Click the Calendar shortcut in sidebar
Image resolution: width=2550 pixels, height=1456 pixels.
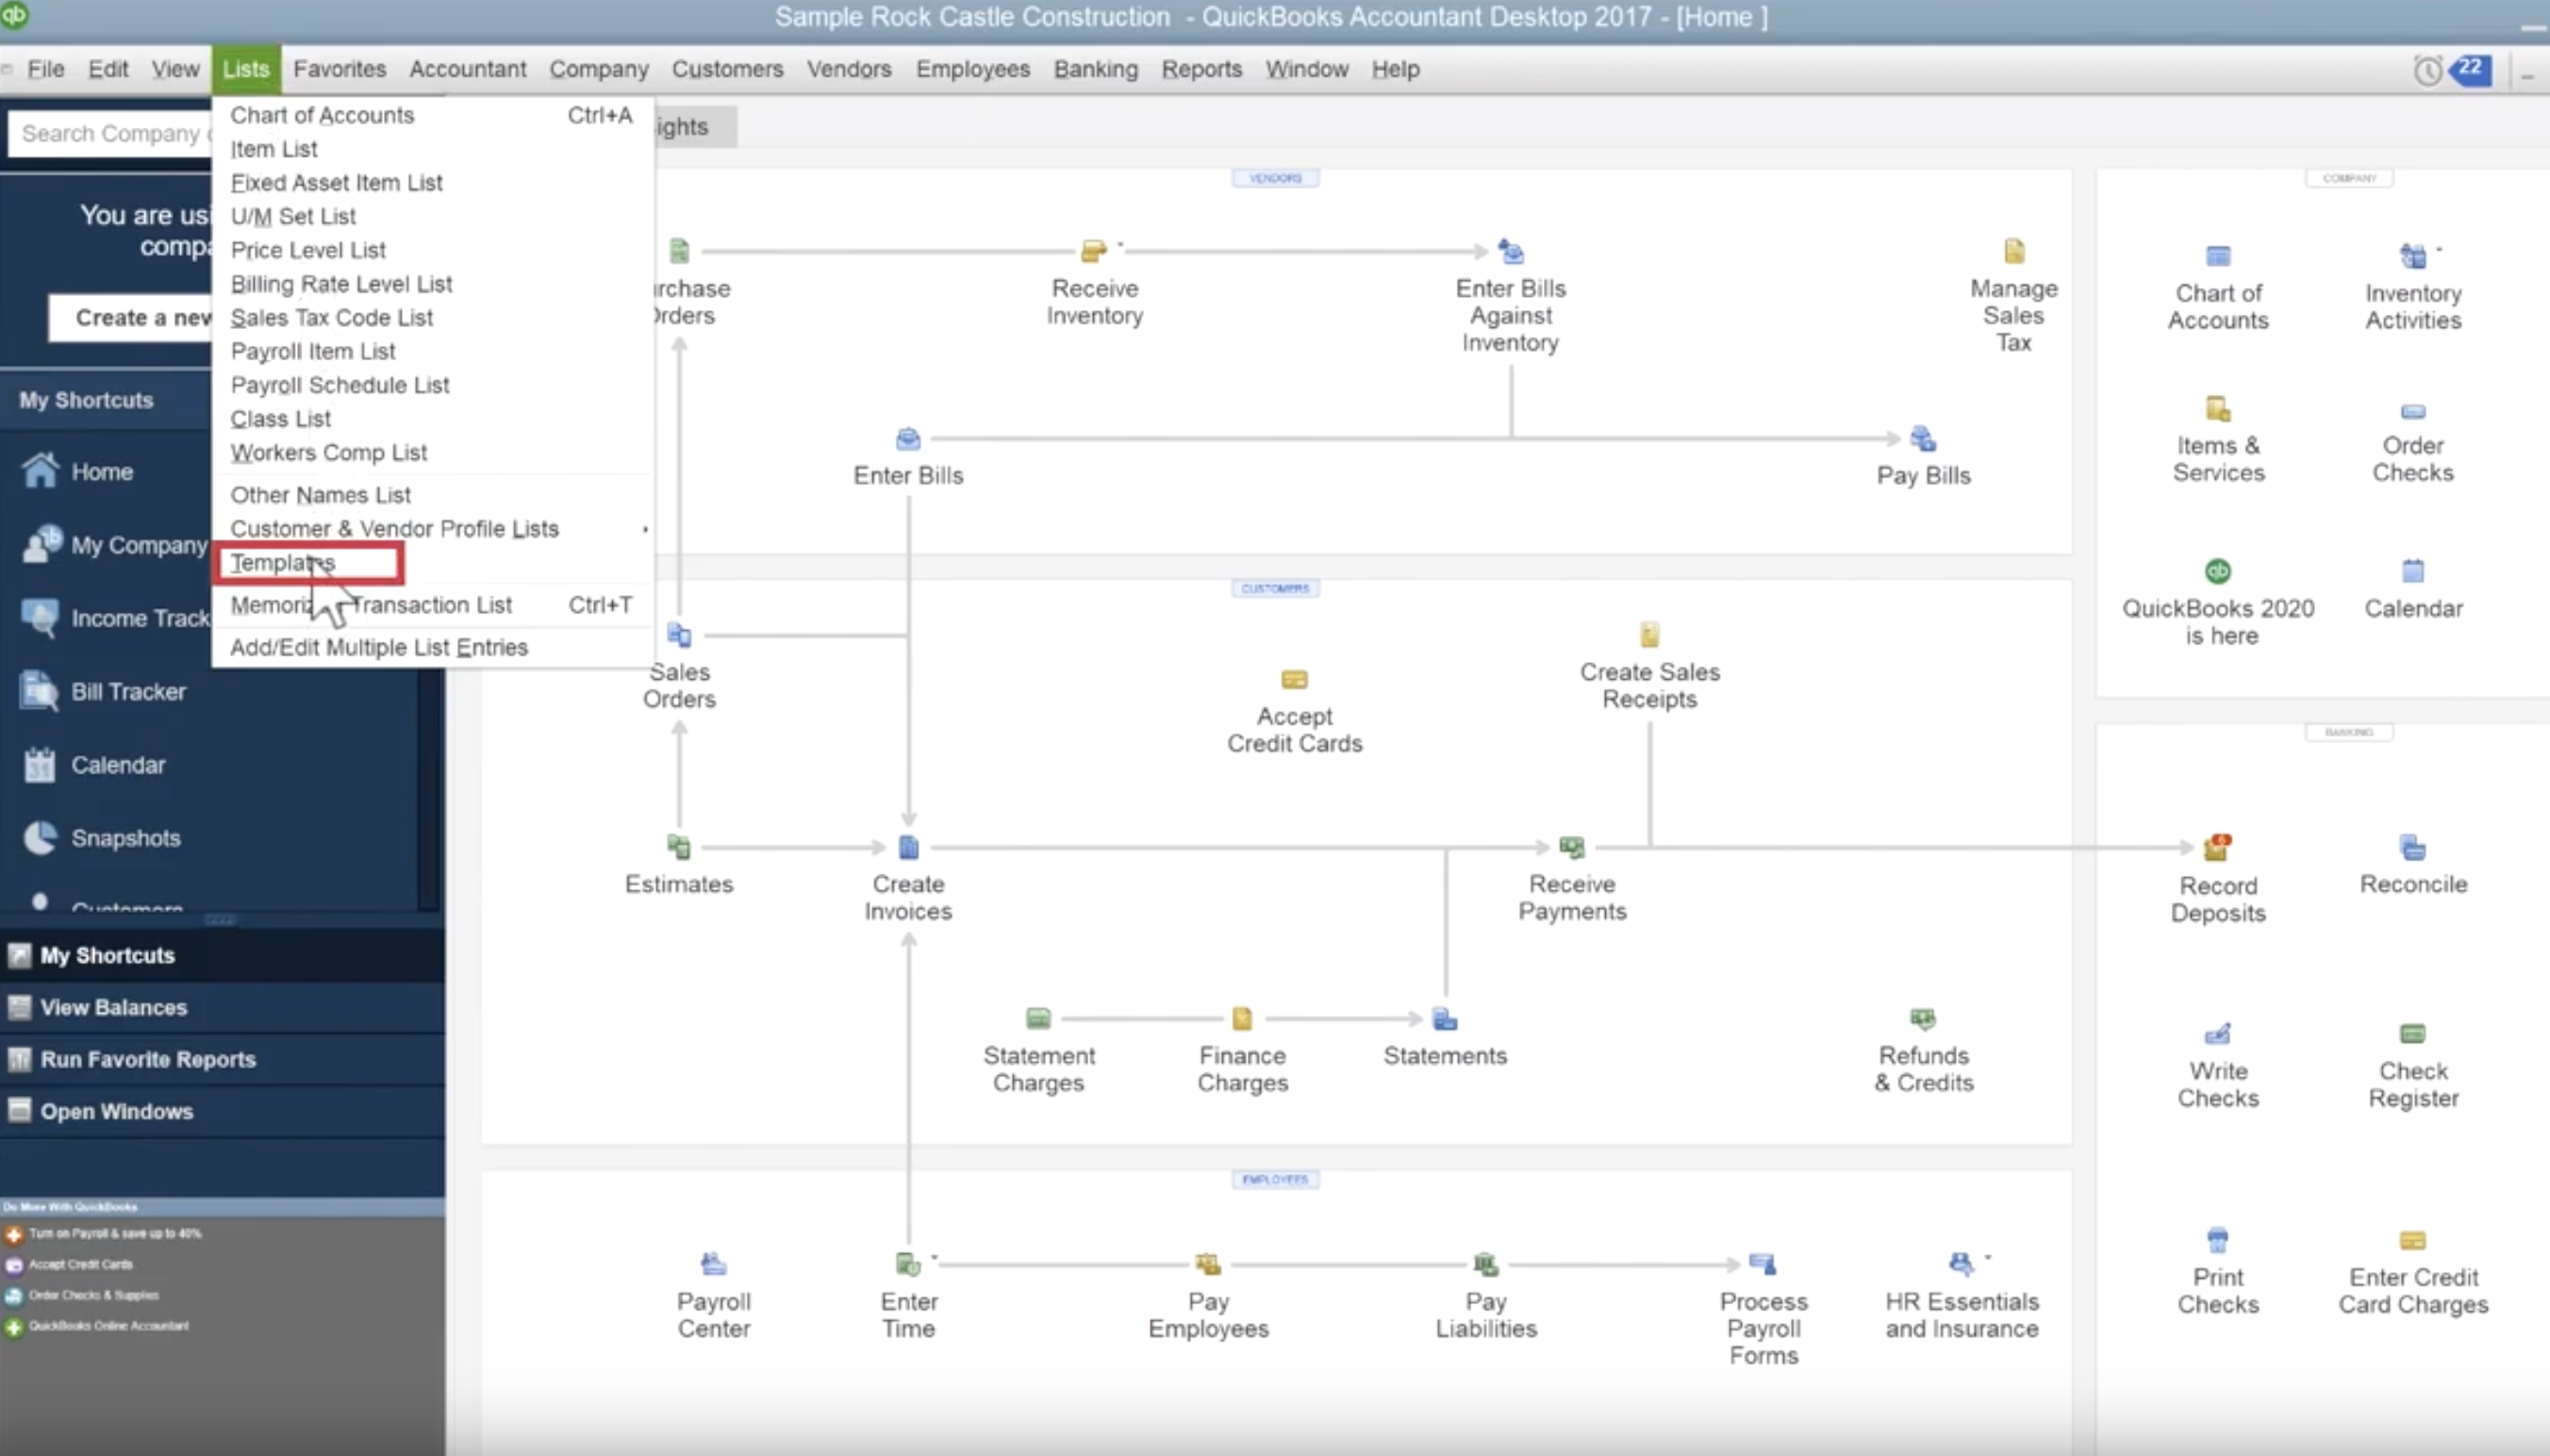pos(117,764)
